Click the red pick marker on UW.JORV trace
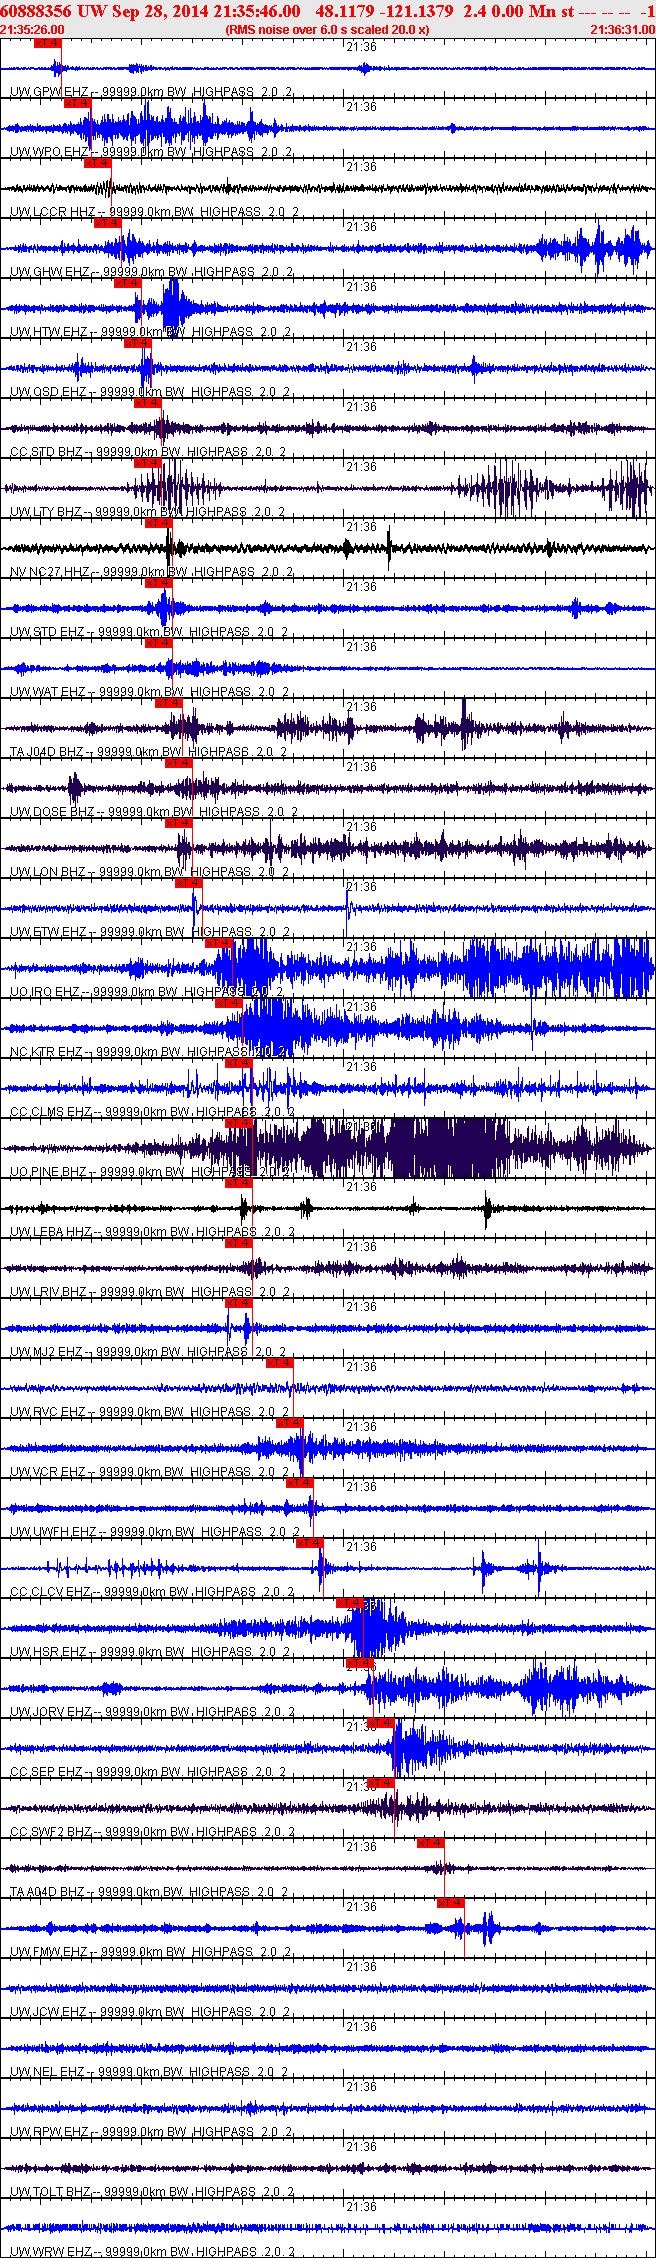This screenshot has height=2258, width=656. coord(359,1663)
